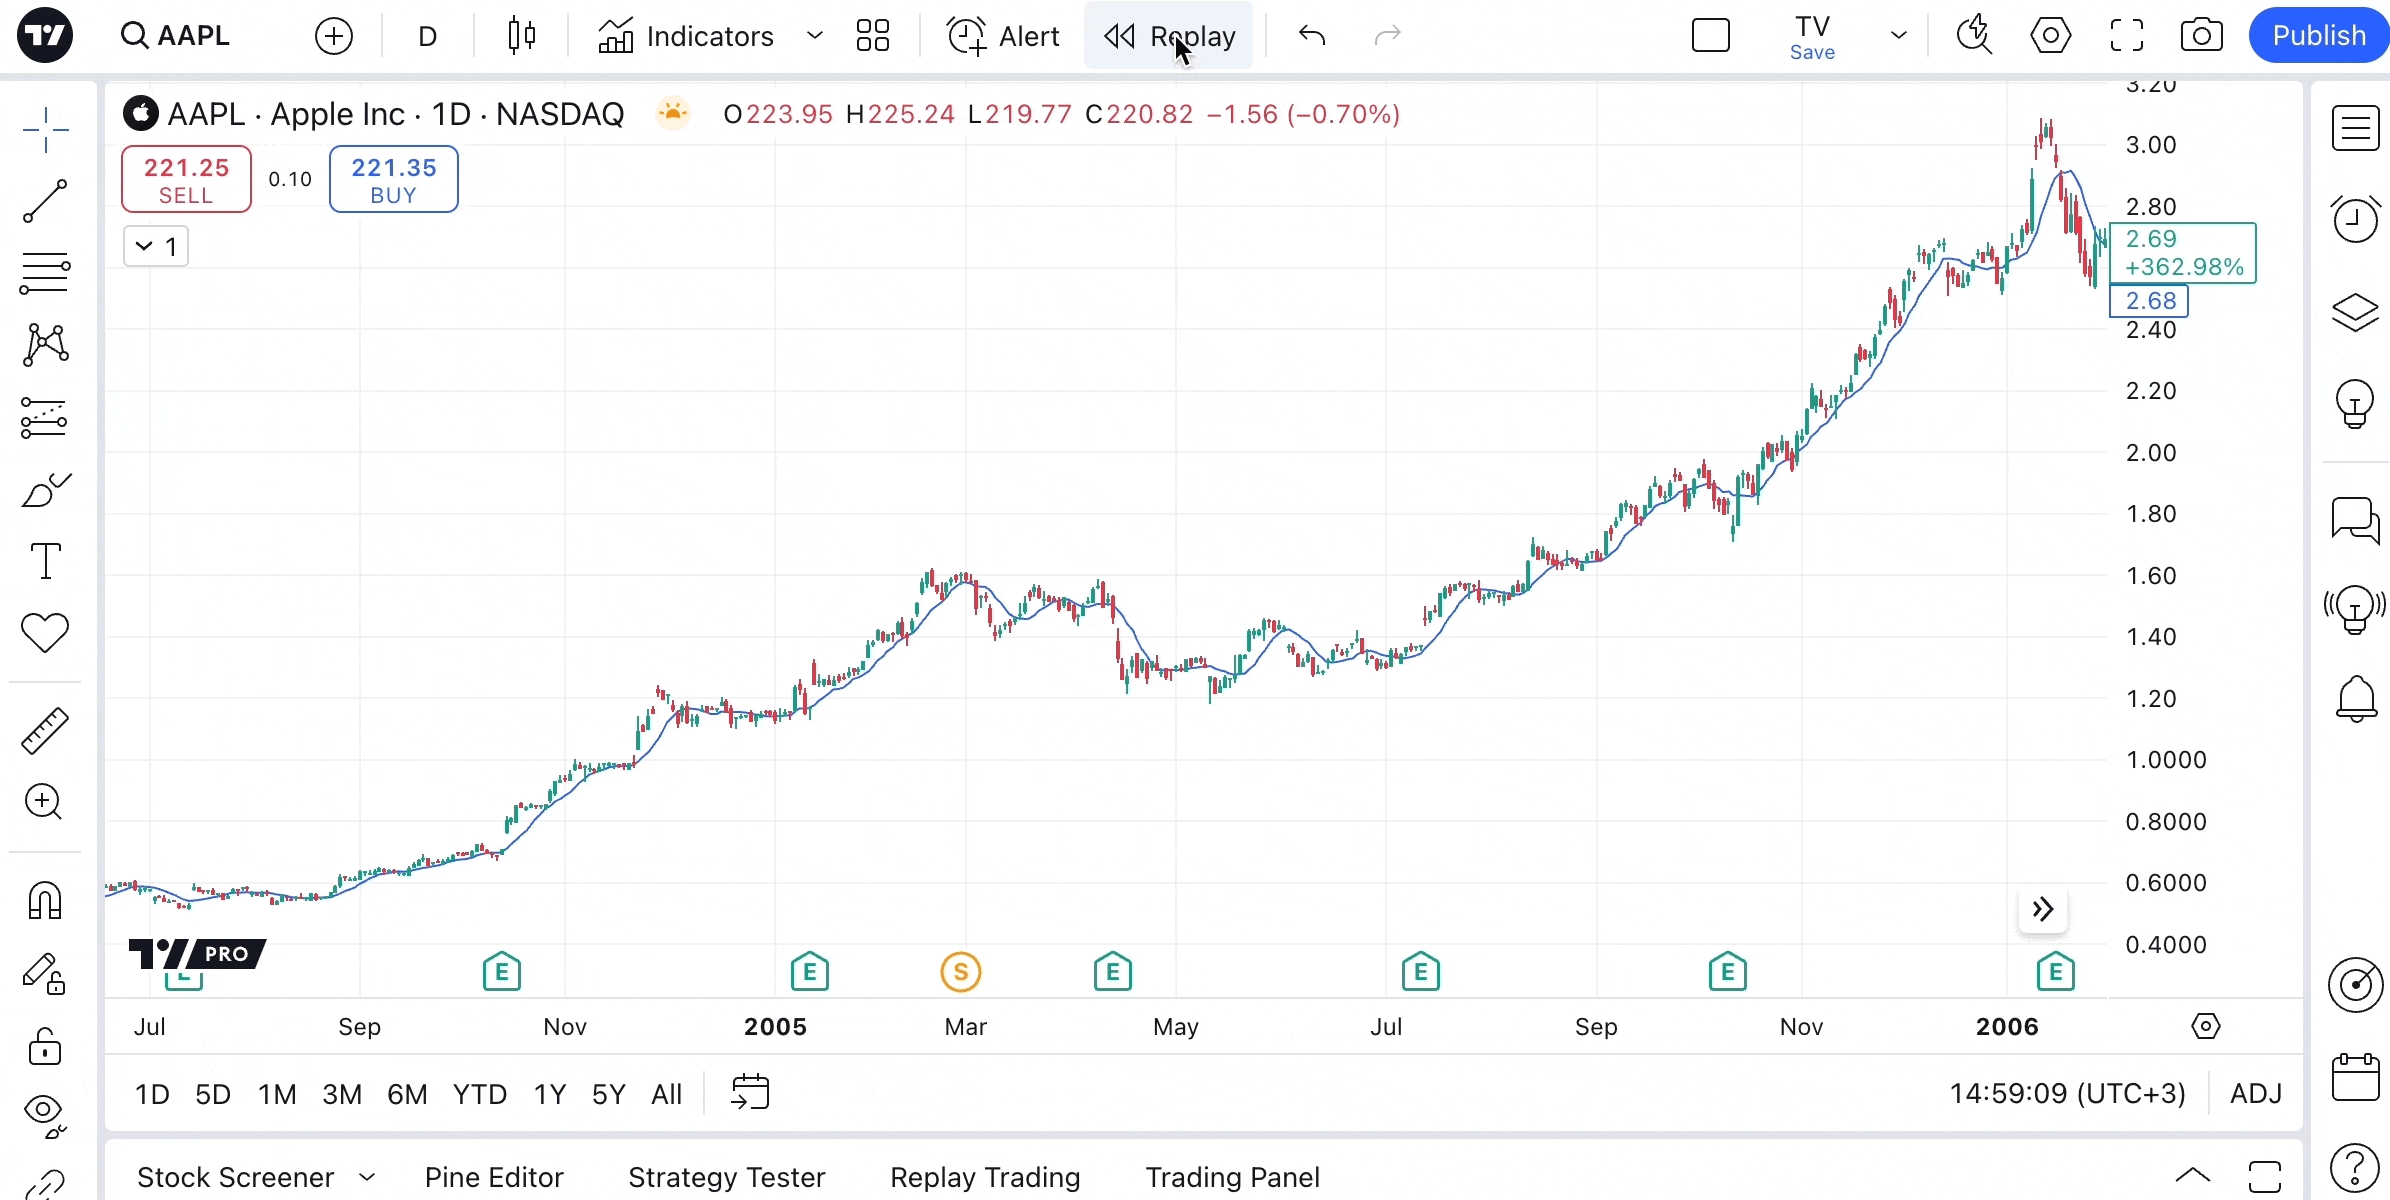
Task: Click the Publish button
Action: (x=2318, y=36)
